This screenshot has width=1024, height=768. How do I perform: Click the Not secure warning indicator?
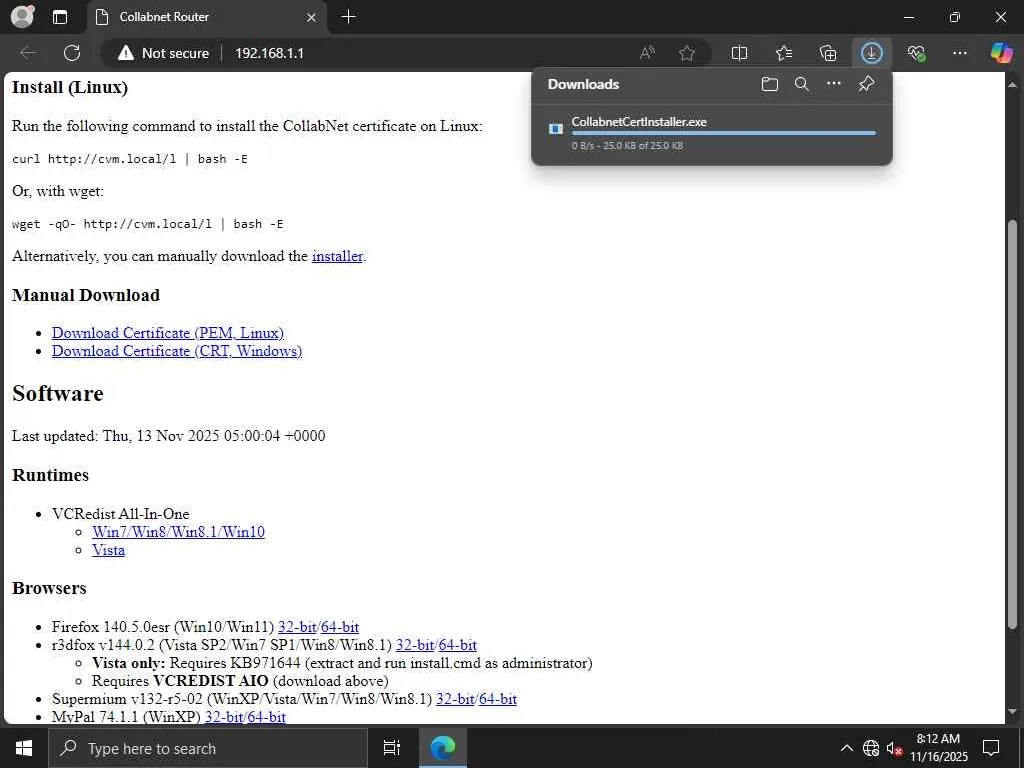pos(163,53)
